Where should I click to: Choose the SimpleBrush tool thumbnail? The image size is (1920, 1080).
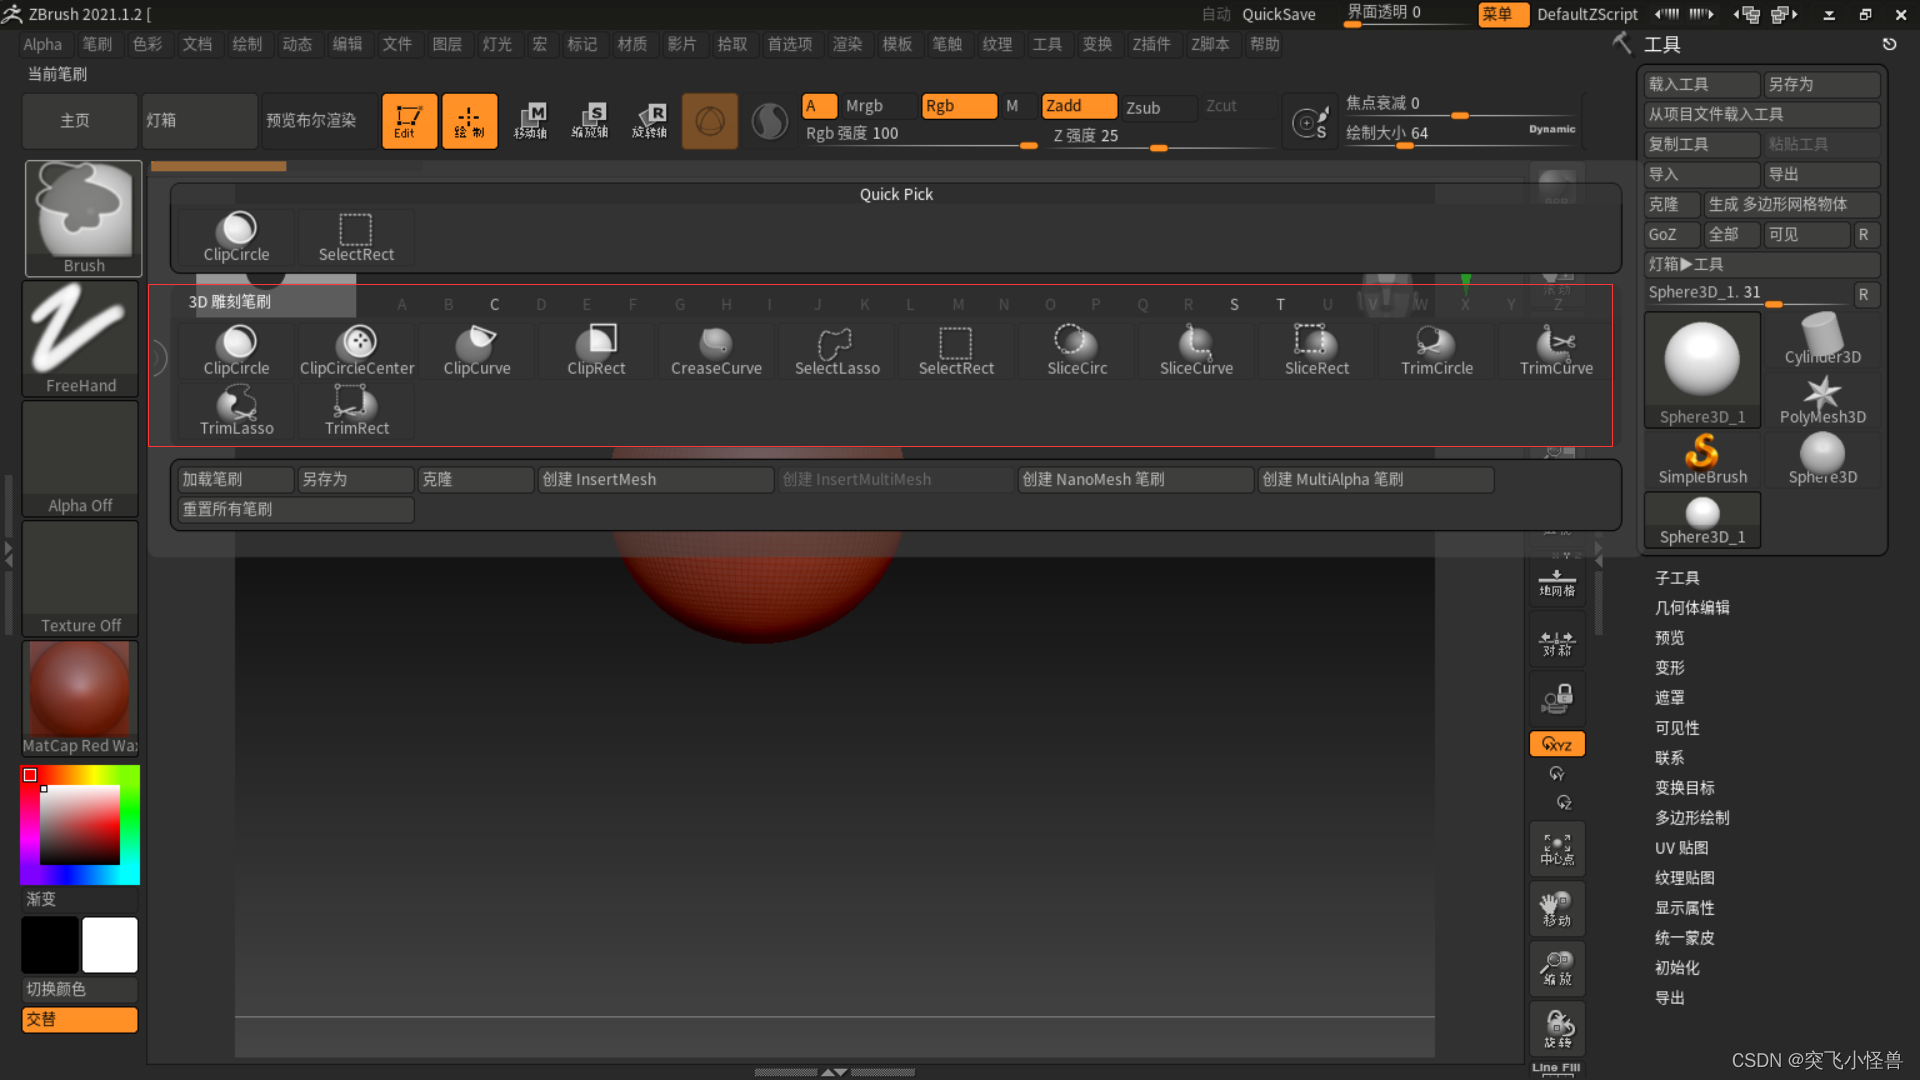pos(1702,459)
